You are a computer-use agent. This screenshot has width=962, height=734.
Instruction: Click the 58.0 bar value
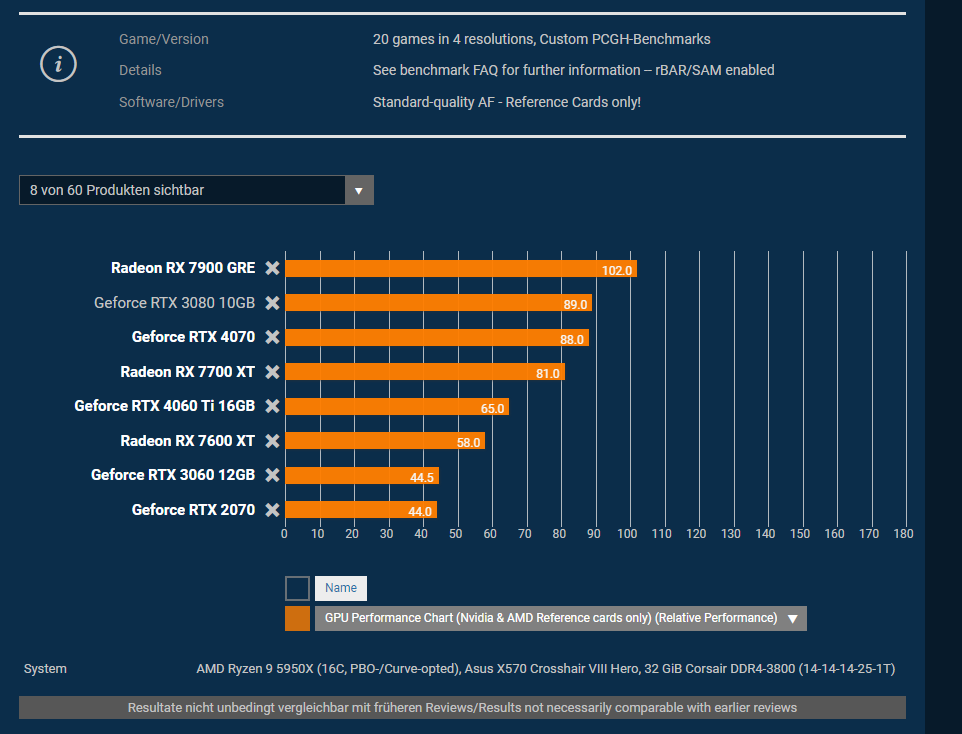pos(469,443)
